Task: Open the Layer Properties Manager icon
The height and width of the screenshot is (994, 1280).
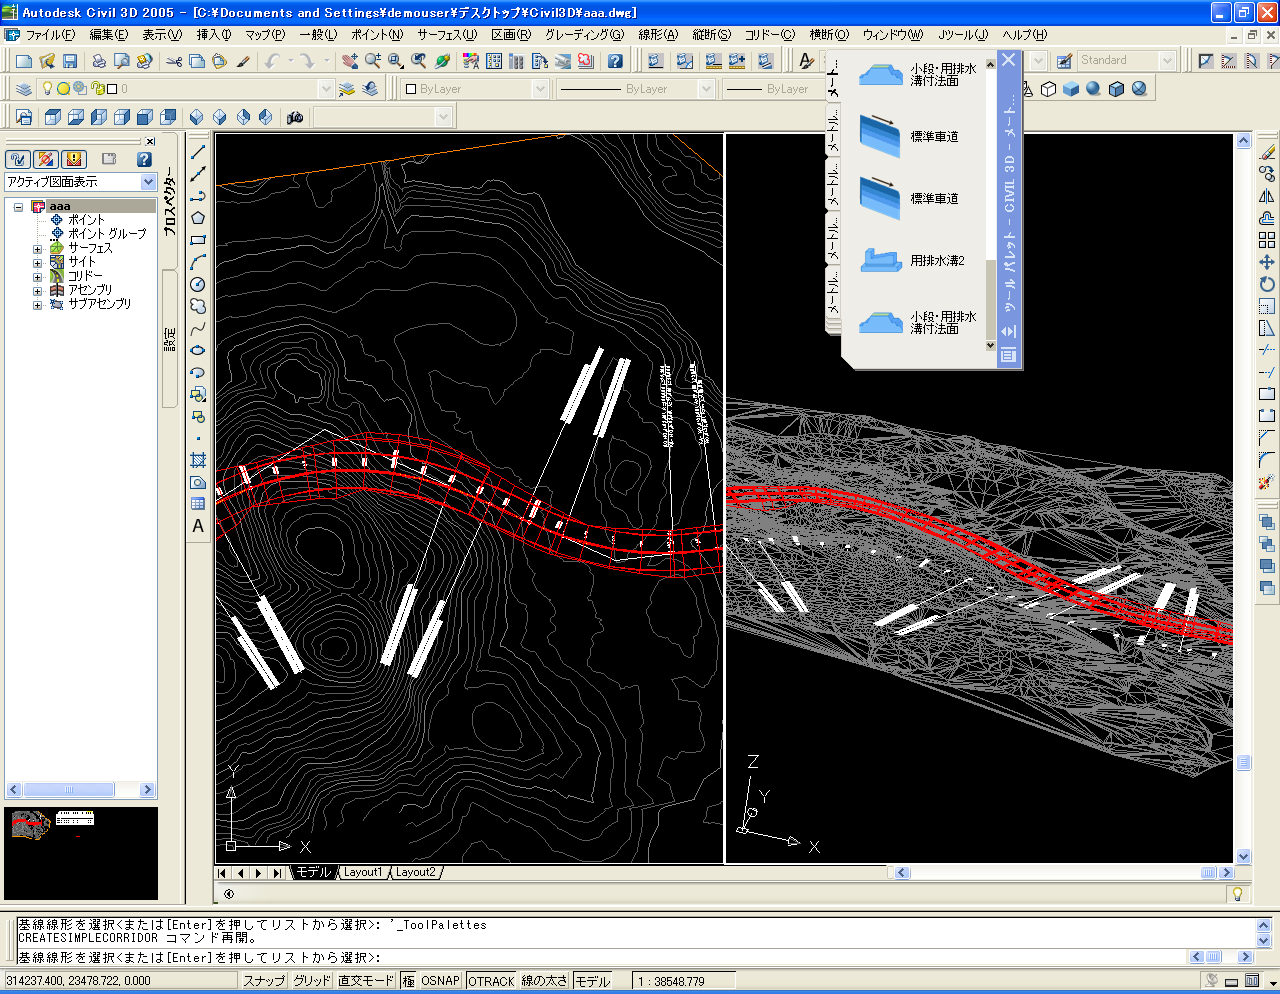Action: point(24,89)
